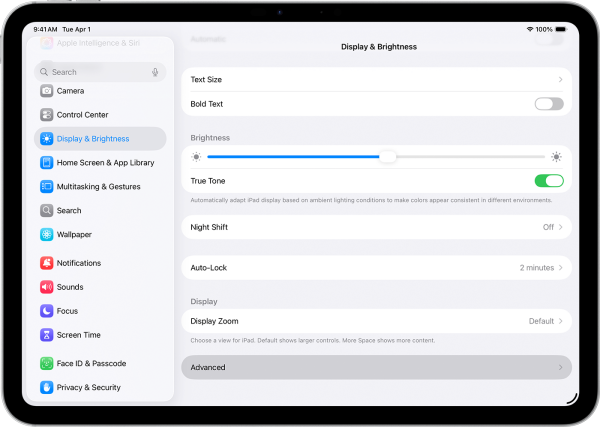Change Display Zoom Default value
Viewport: 600px width, 427px height.
(541, 321)
